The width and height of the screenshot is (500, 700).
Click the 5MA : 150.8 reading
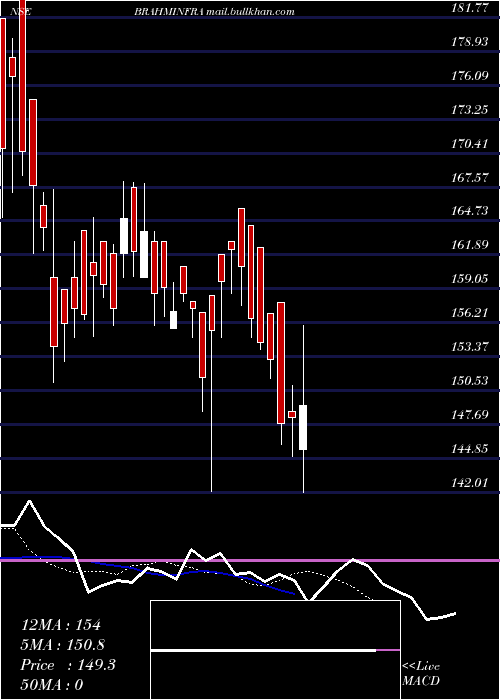click(63, 645)
